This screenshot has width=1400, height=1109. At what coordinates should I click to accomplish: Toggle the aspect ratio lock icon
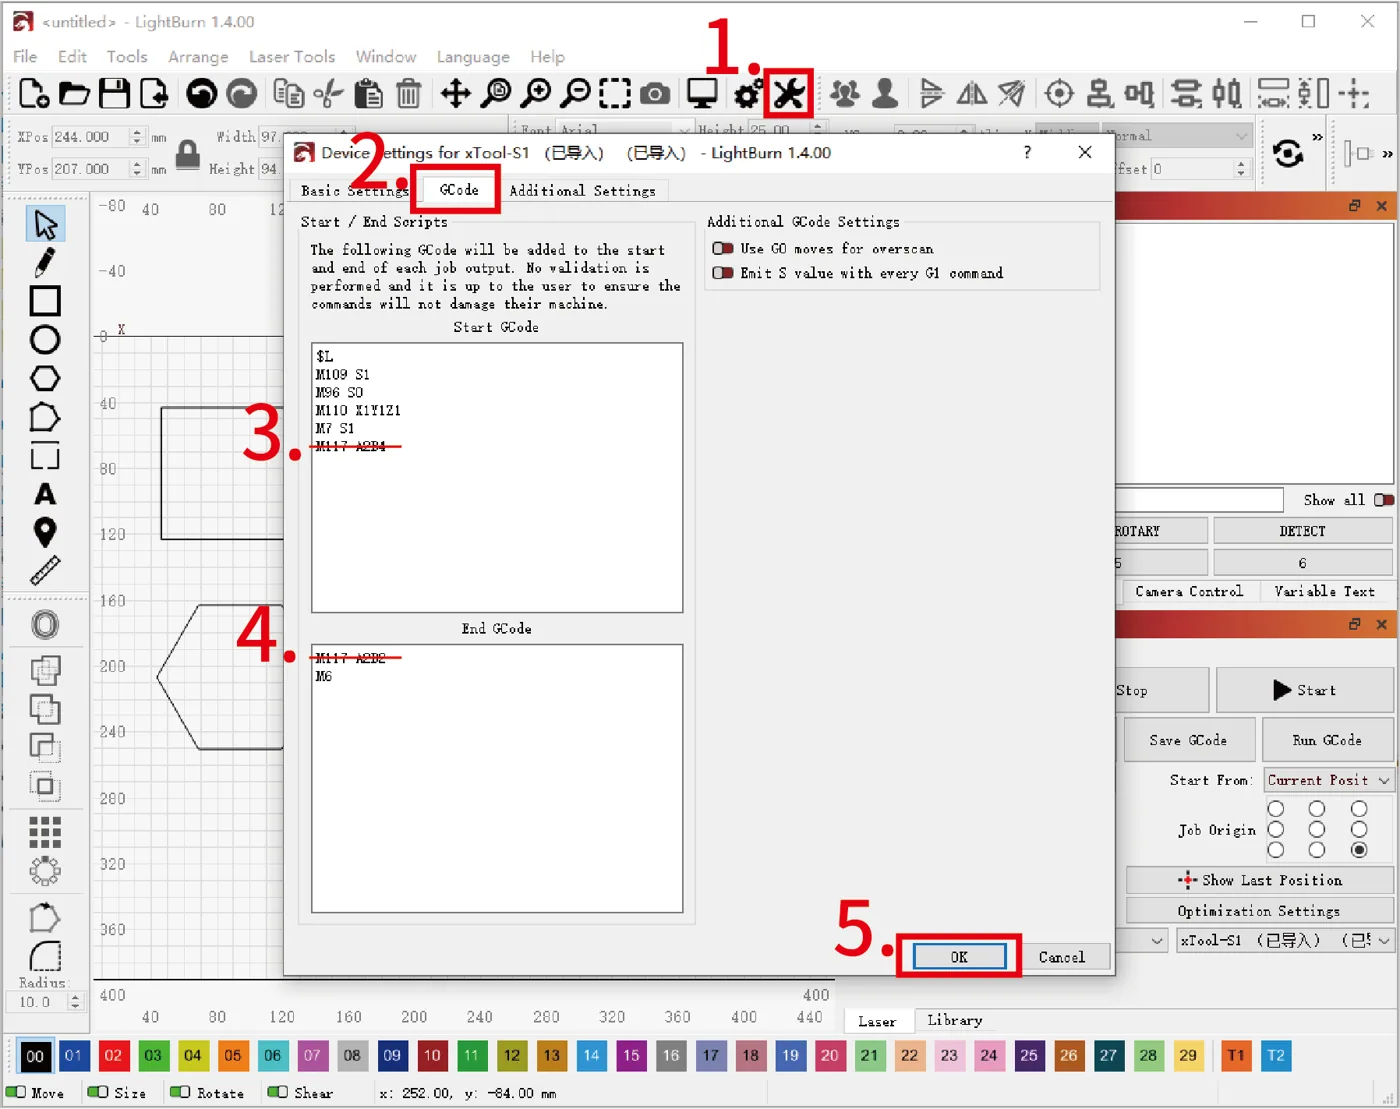(187, 153)
